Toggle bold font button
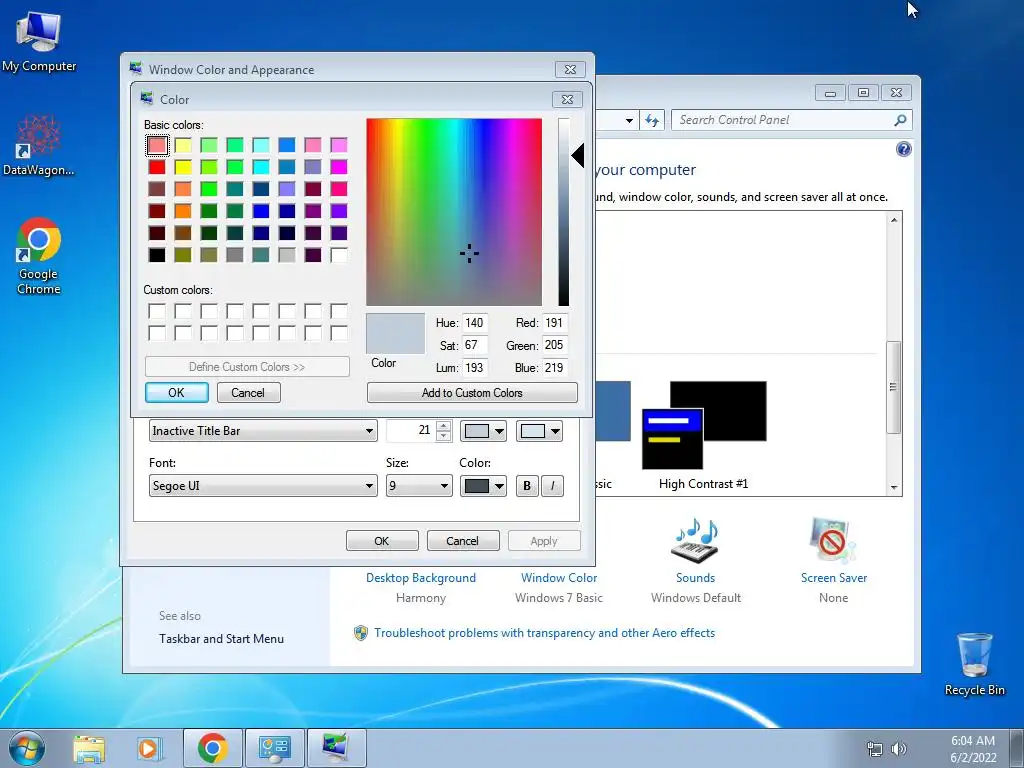1024x768 pixels. (x=527, y=486)
